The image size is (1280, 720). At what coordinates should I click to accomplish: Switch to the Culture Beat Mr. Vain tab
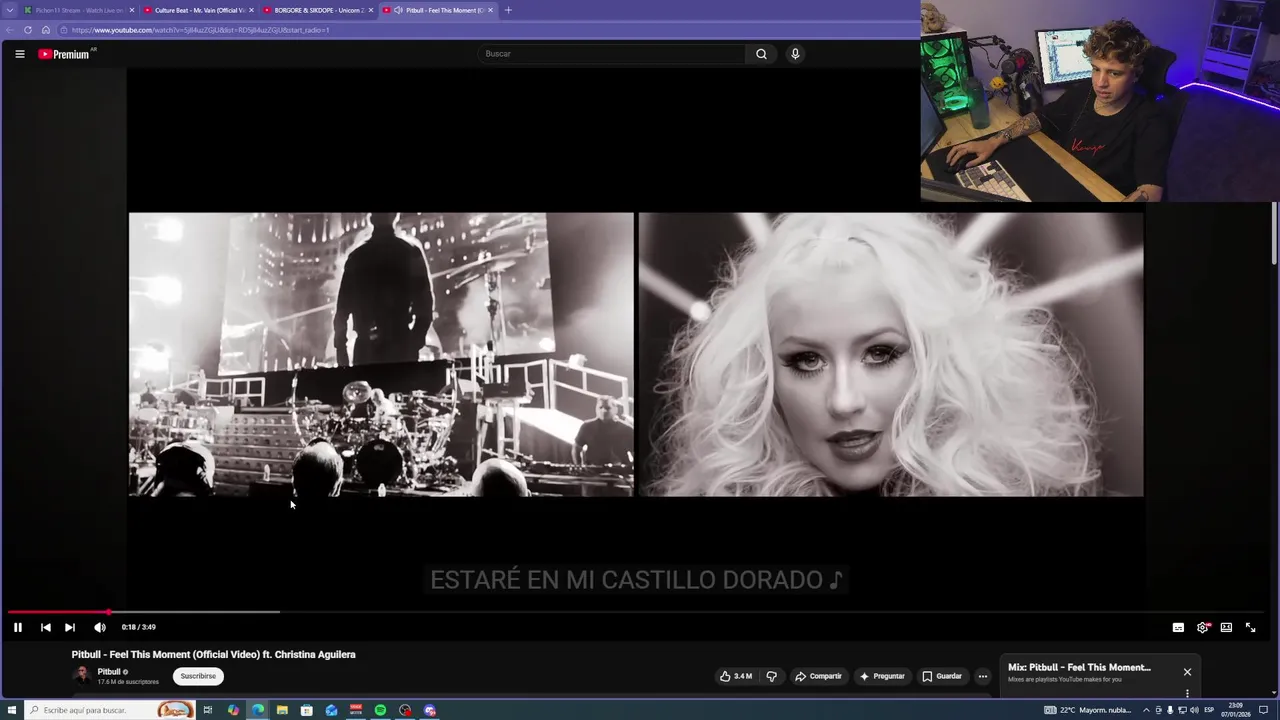pyautogui.click(x=198, y=10)
